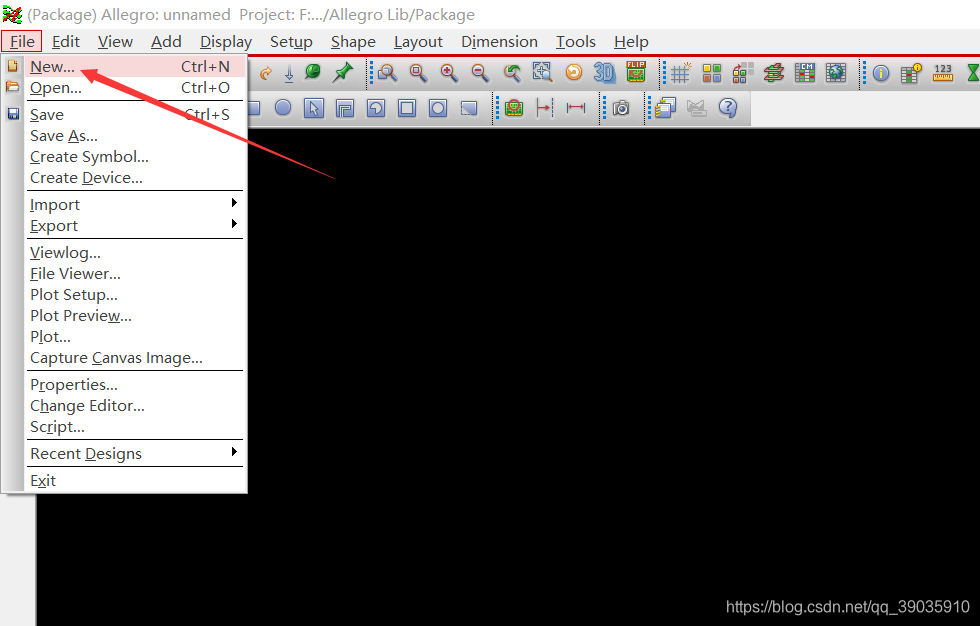
Task: Click the green board with red circle icon
Action: [x=514, y=108]
